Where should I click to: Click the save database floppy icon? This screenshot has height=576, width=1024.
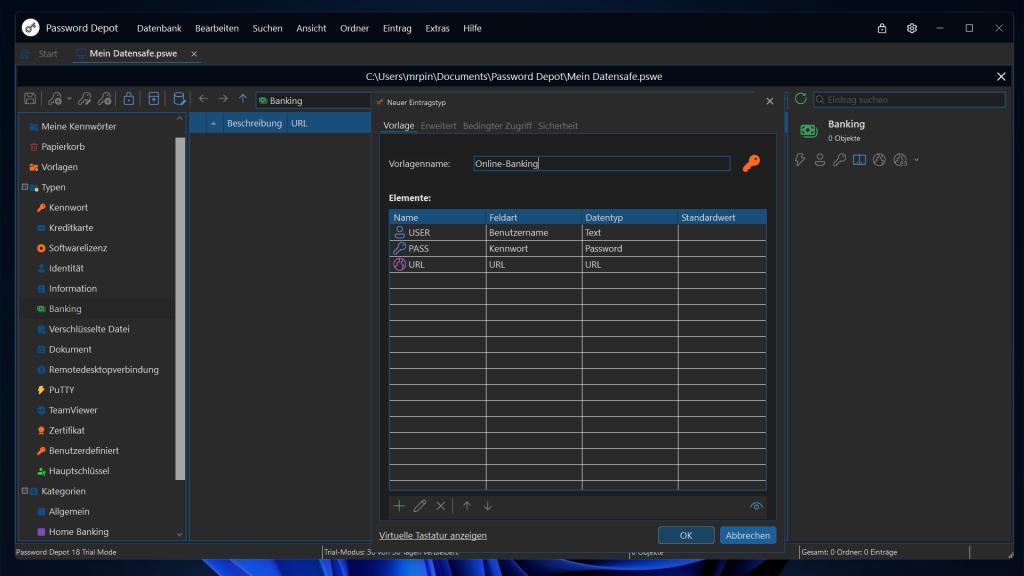[x=30, y=99]
